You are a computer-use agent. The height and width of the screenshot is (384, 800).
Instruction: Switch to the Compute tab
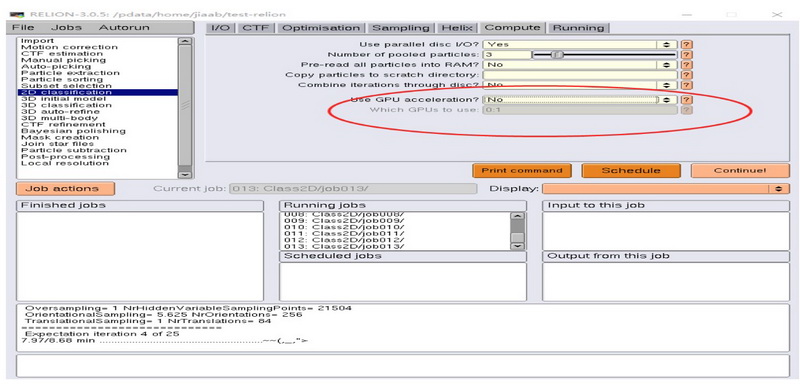(x=512, y=28)
